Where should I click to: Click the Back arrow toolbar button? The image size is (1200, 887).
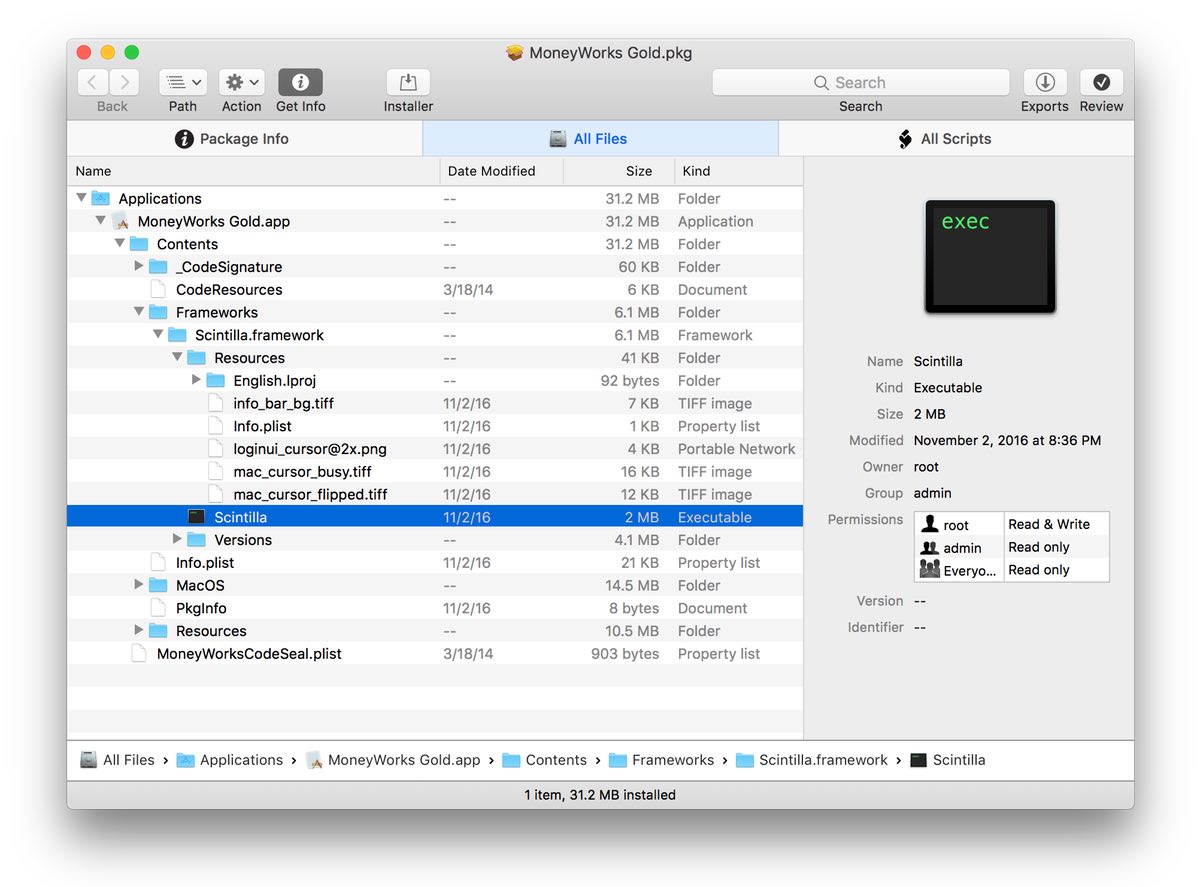coord(93,82)
